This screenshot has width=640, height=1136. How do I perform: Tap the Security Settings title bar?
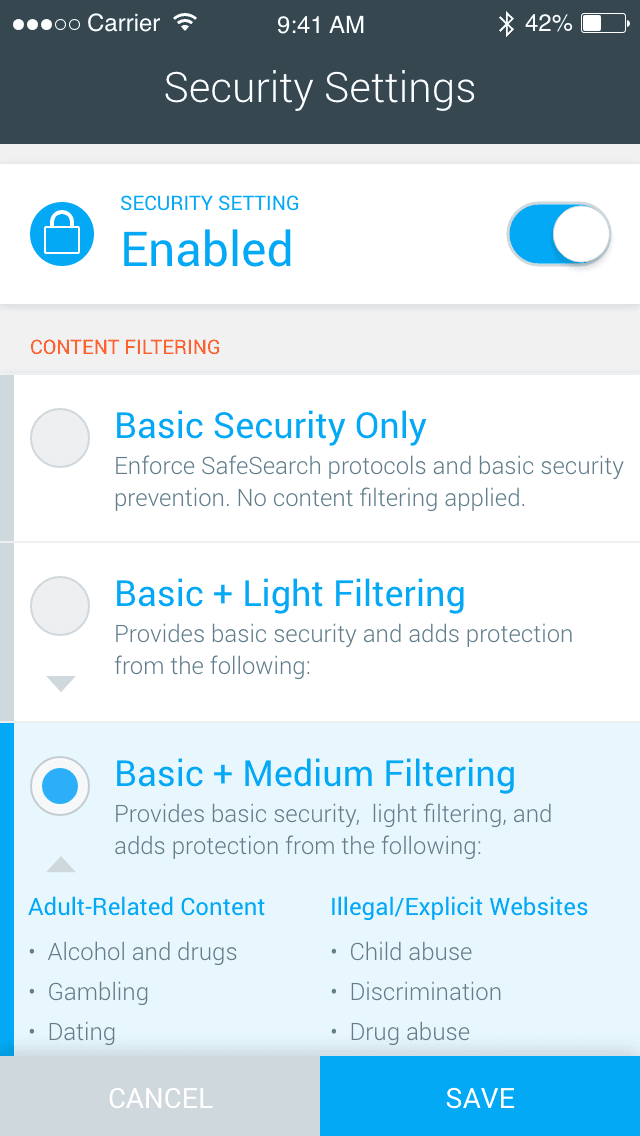tap(320, 88)
